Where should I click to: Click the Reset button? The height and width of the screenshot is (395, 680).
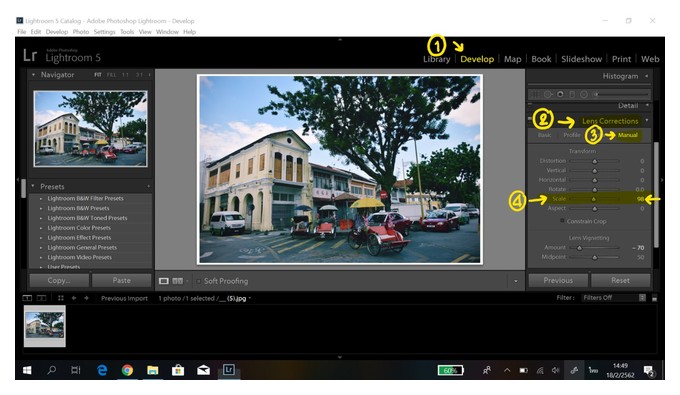pyautogui.click(x=621, y=281)
